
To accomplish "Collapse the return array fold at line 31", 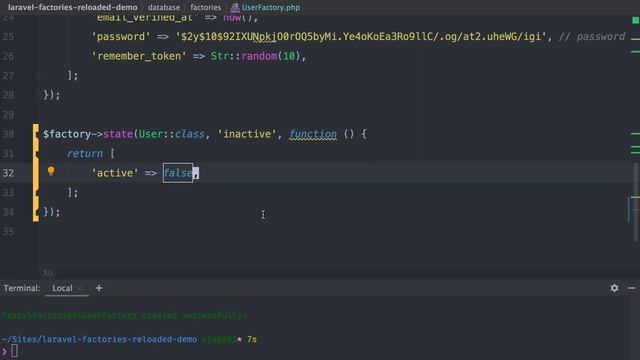I will point(36,153).
